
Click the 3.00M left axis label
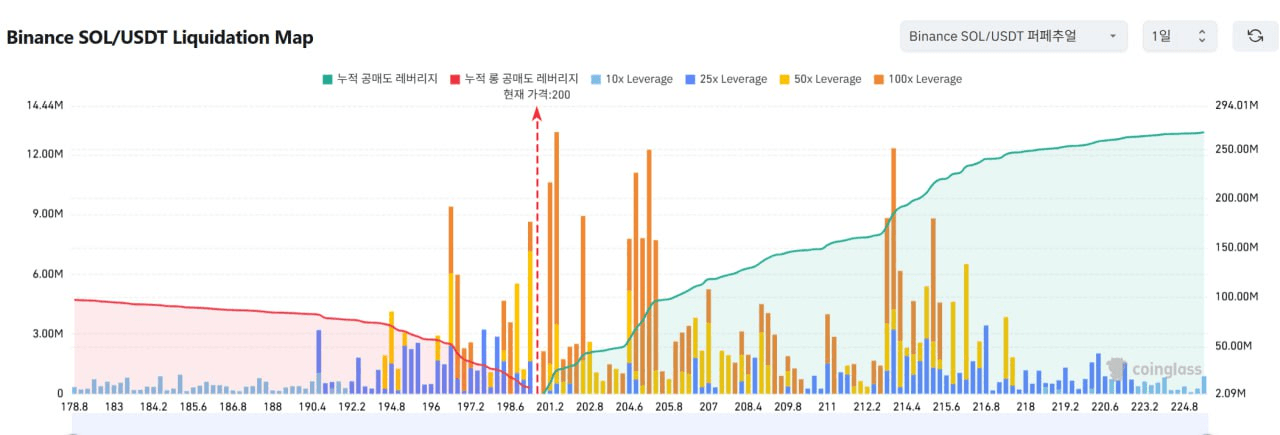(50, 334)
